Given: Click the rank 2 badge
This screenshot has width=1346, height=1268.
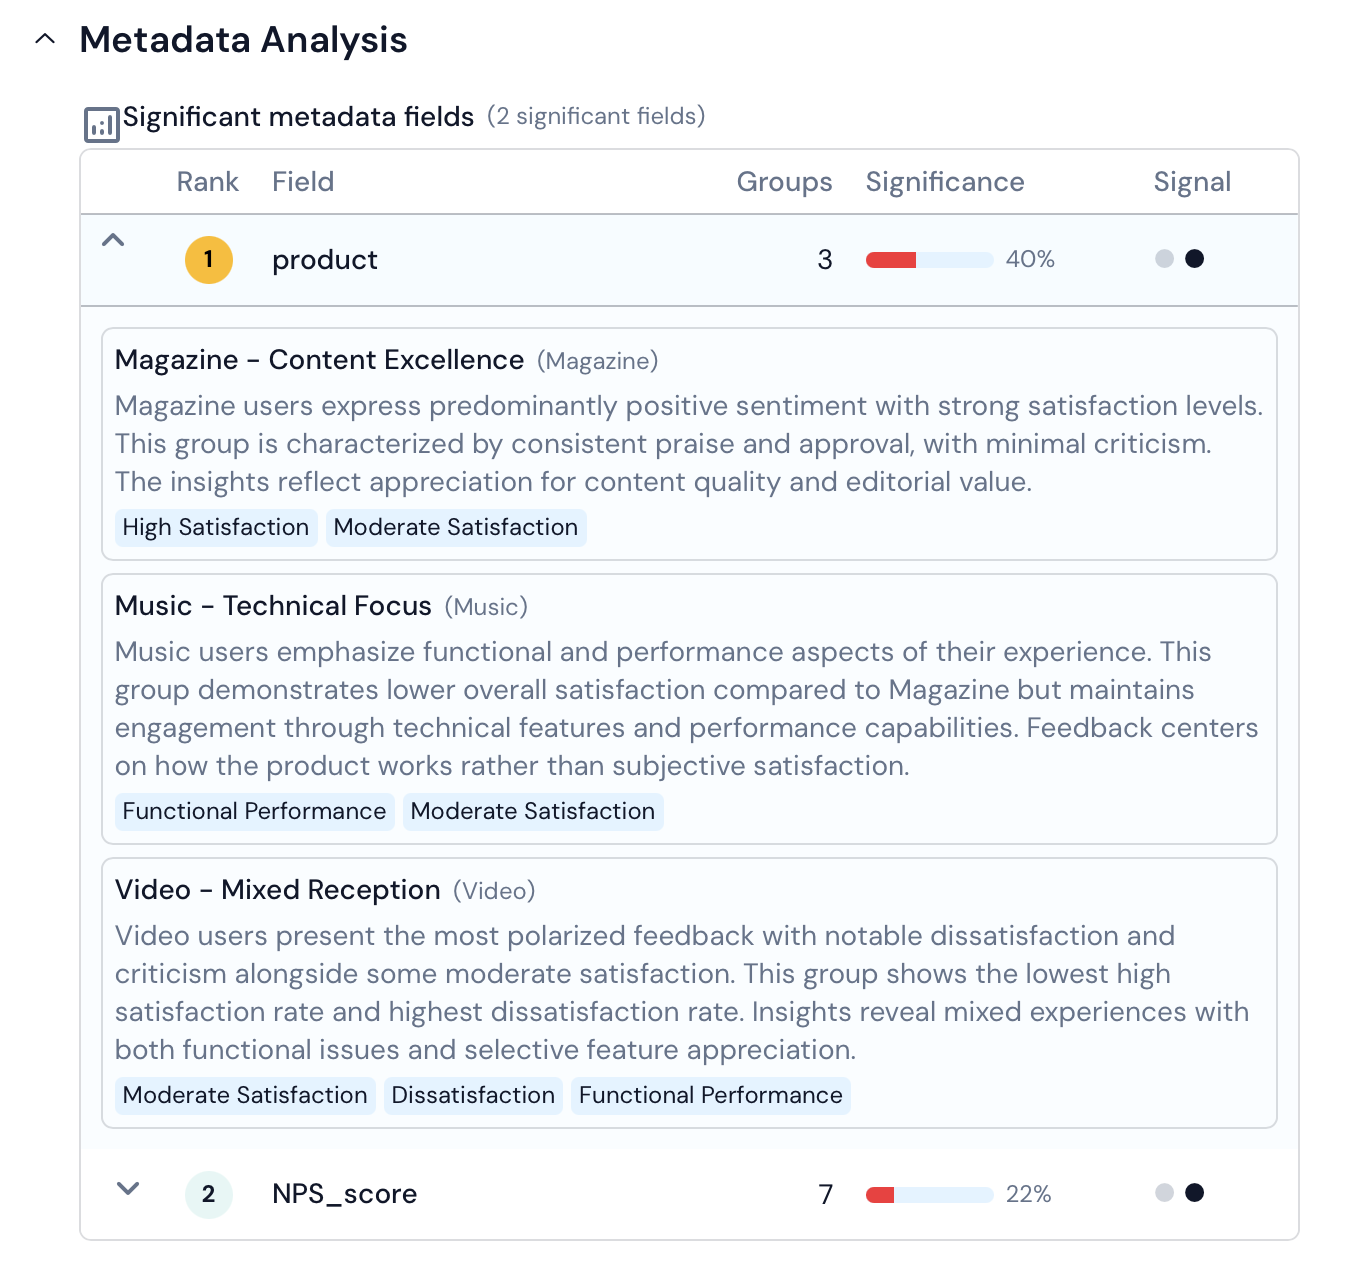Looking at the screenshot, I should [208, 1194].
